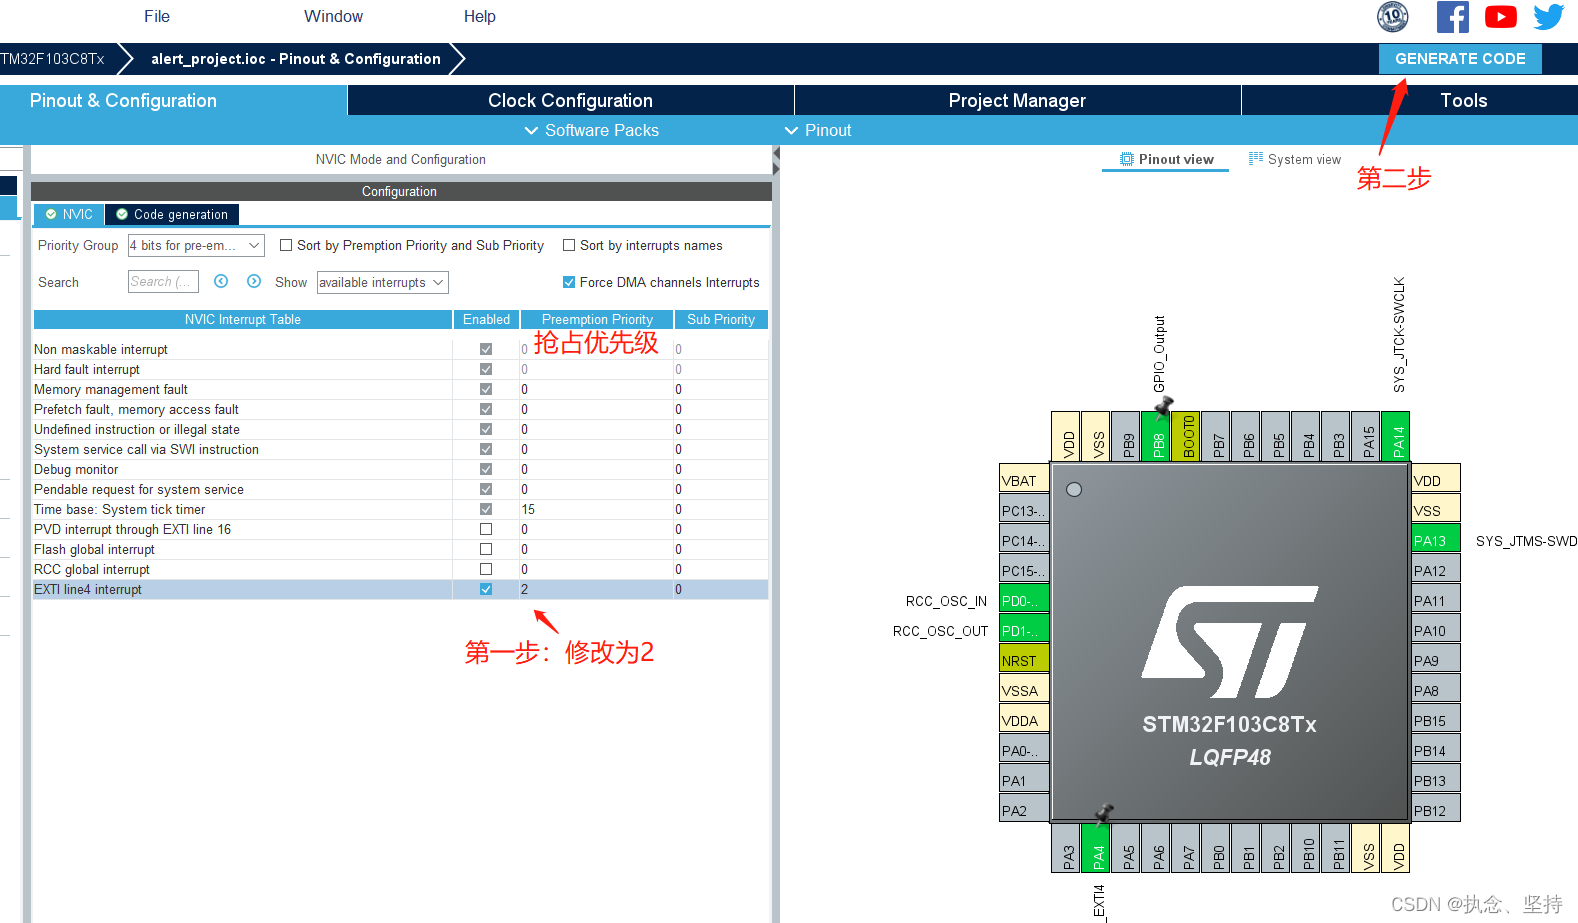Enable RCC global interrupt
1578x923 pixels.
pos(486,569)
